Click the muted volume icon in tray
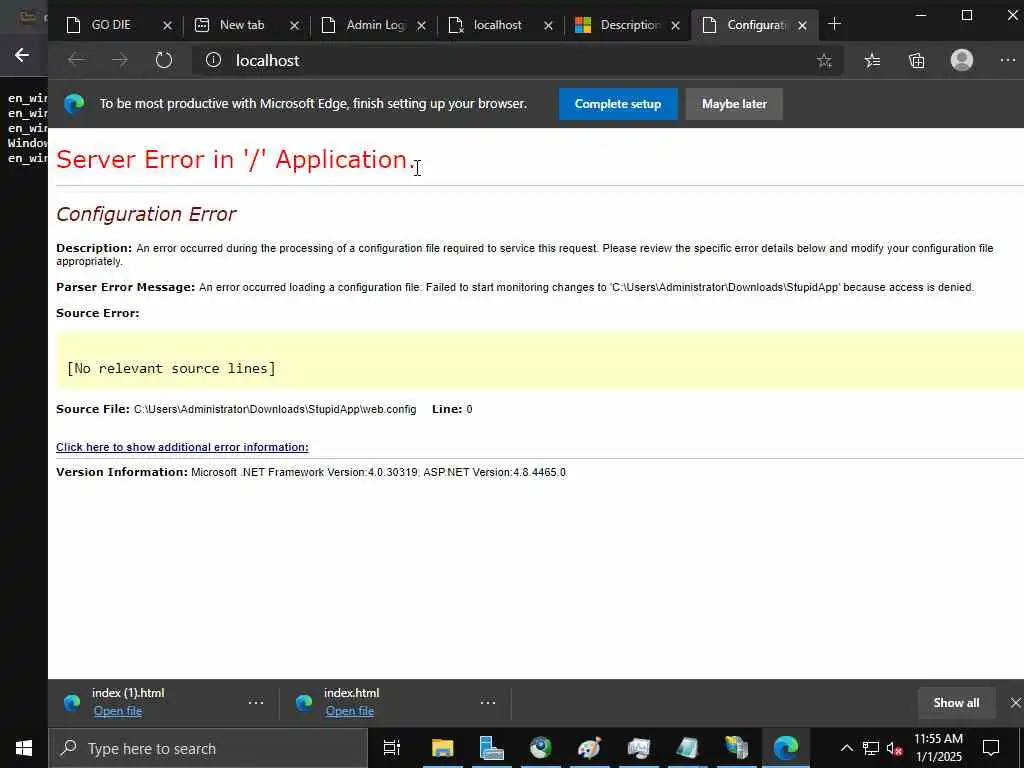The image size is (1024, 768). point(894,748)
